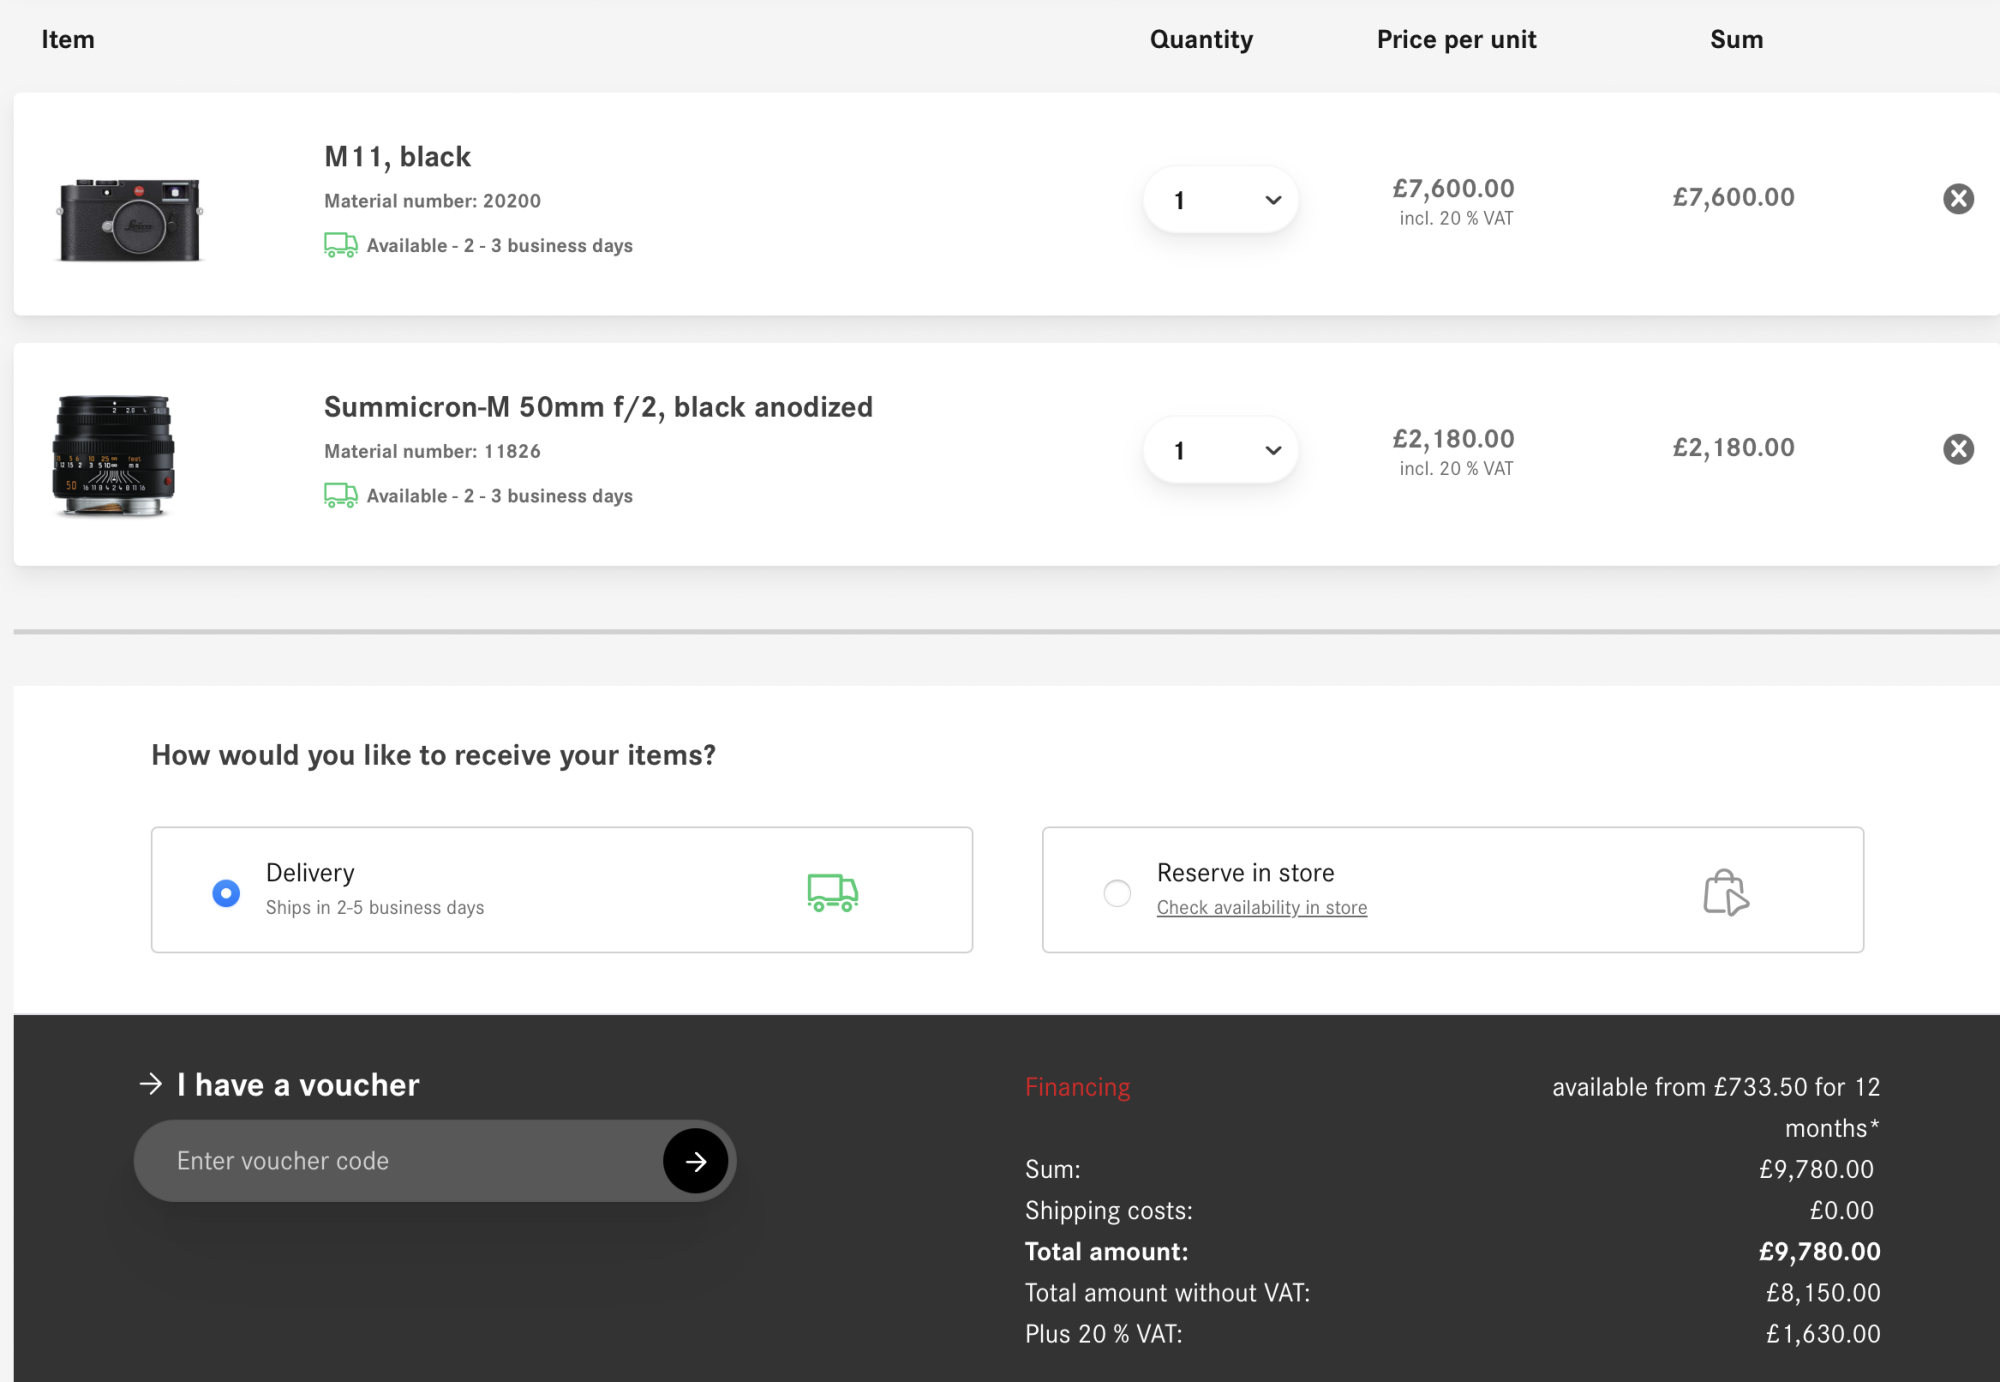This screenshot has height=1382, width=2000.
Task: Click the M11, black product title
Action: tap(397, 157)
